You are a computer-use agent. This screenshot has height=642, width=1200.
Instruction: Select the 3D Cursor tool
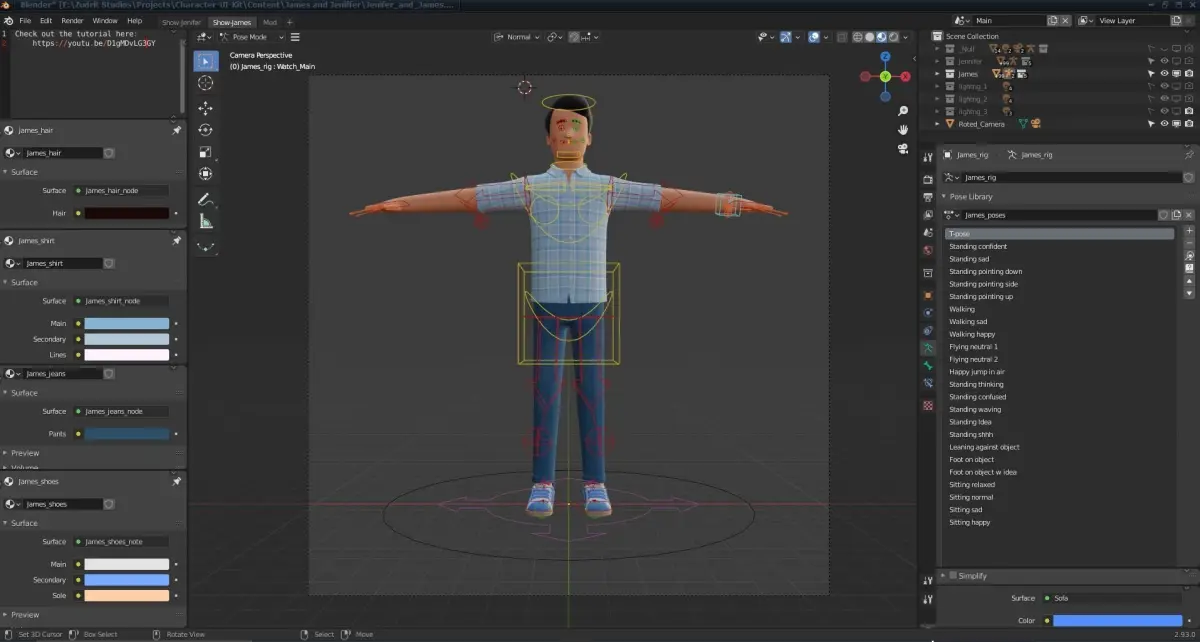click(205, 84)
